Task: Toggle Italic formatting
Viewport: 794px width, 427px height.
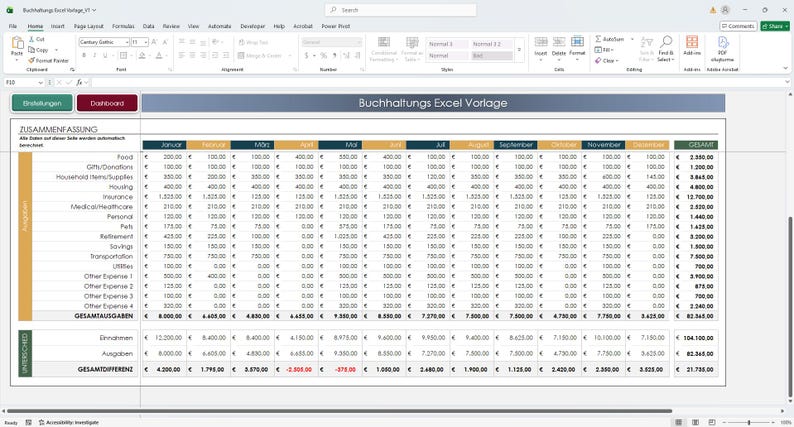Action: pyautogui.click(x=95, y=55)
